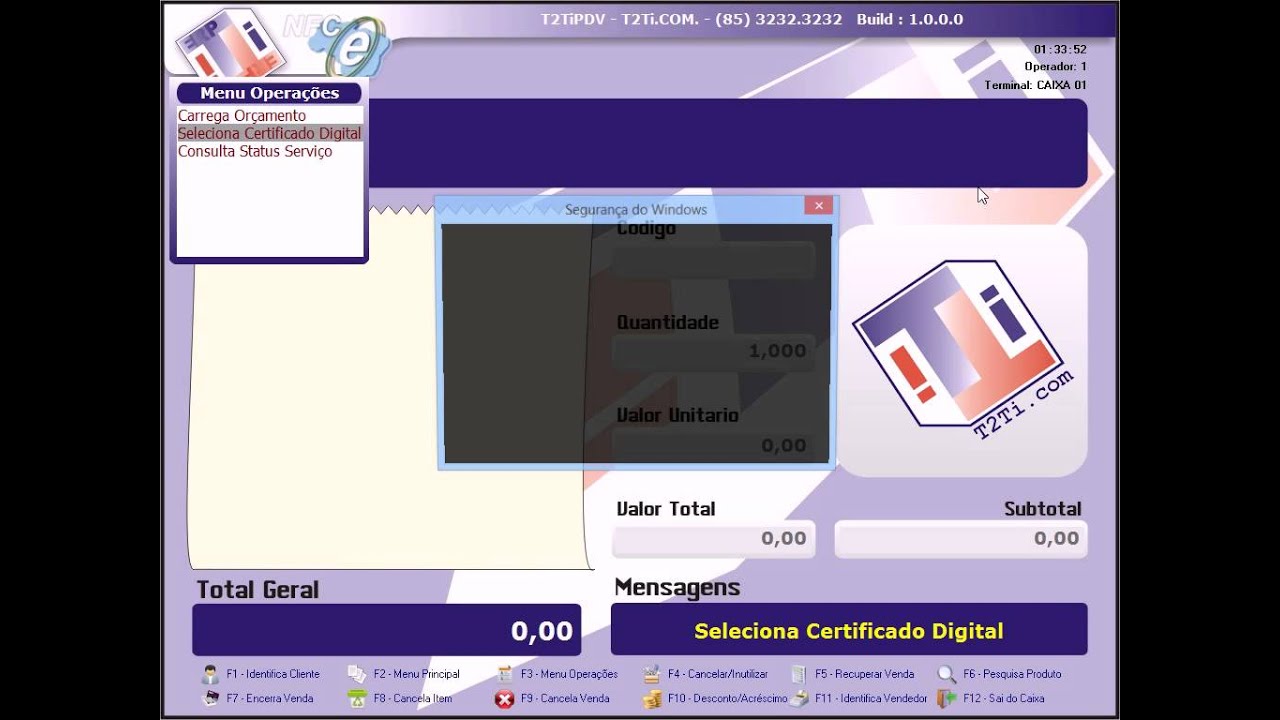The image size is (1280, 720).
Task: Click the NFC-e logo in header
Action: pyautogui.click(x=337, y=45)
